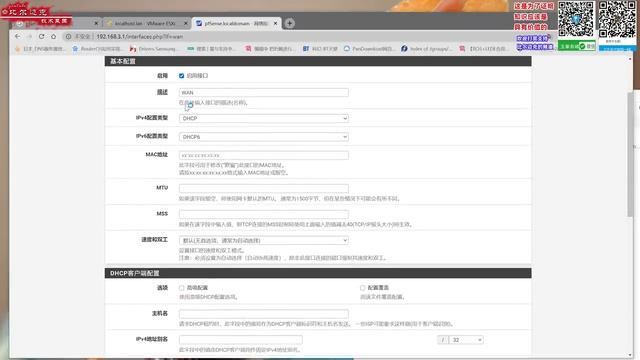Open the browser home page

[x=53, y=36]
